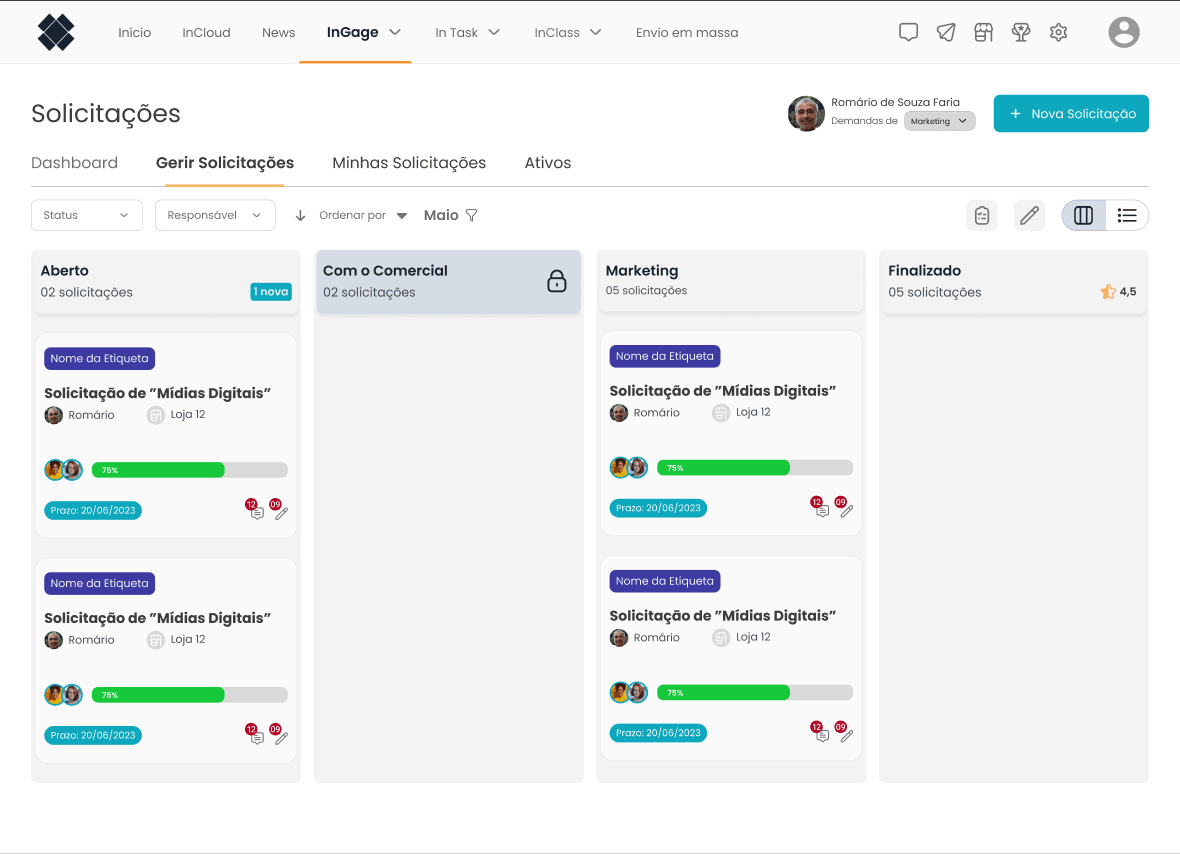Screen dimensions: 1180x854
Task: Click the star rating icon in Finalizado
Action: click(1108, 292)
